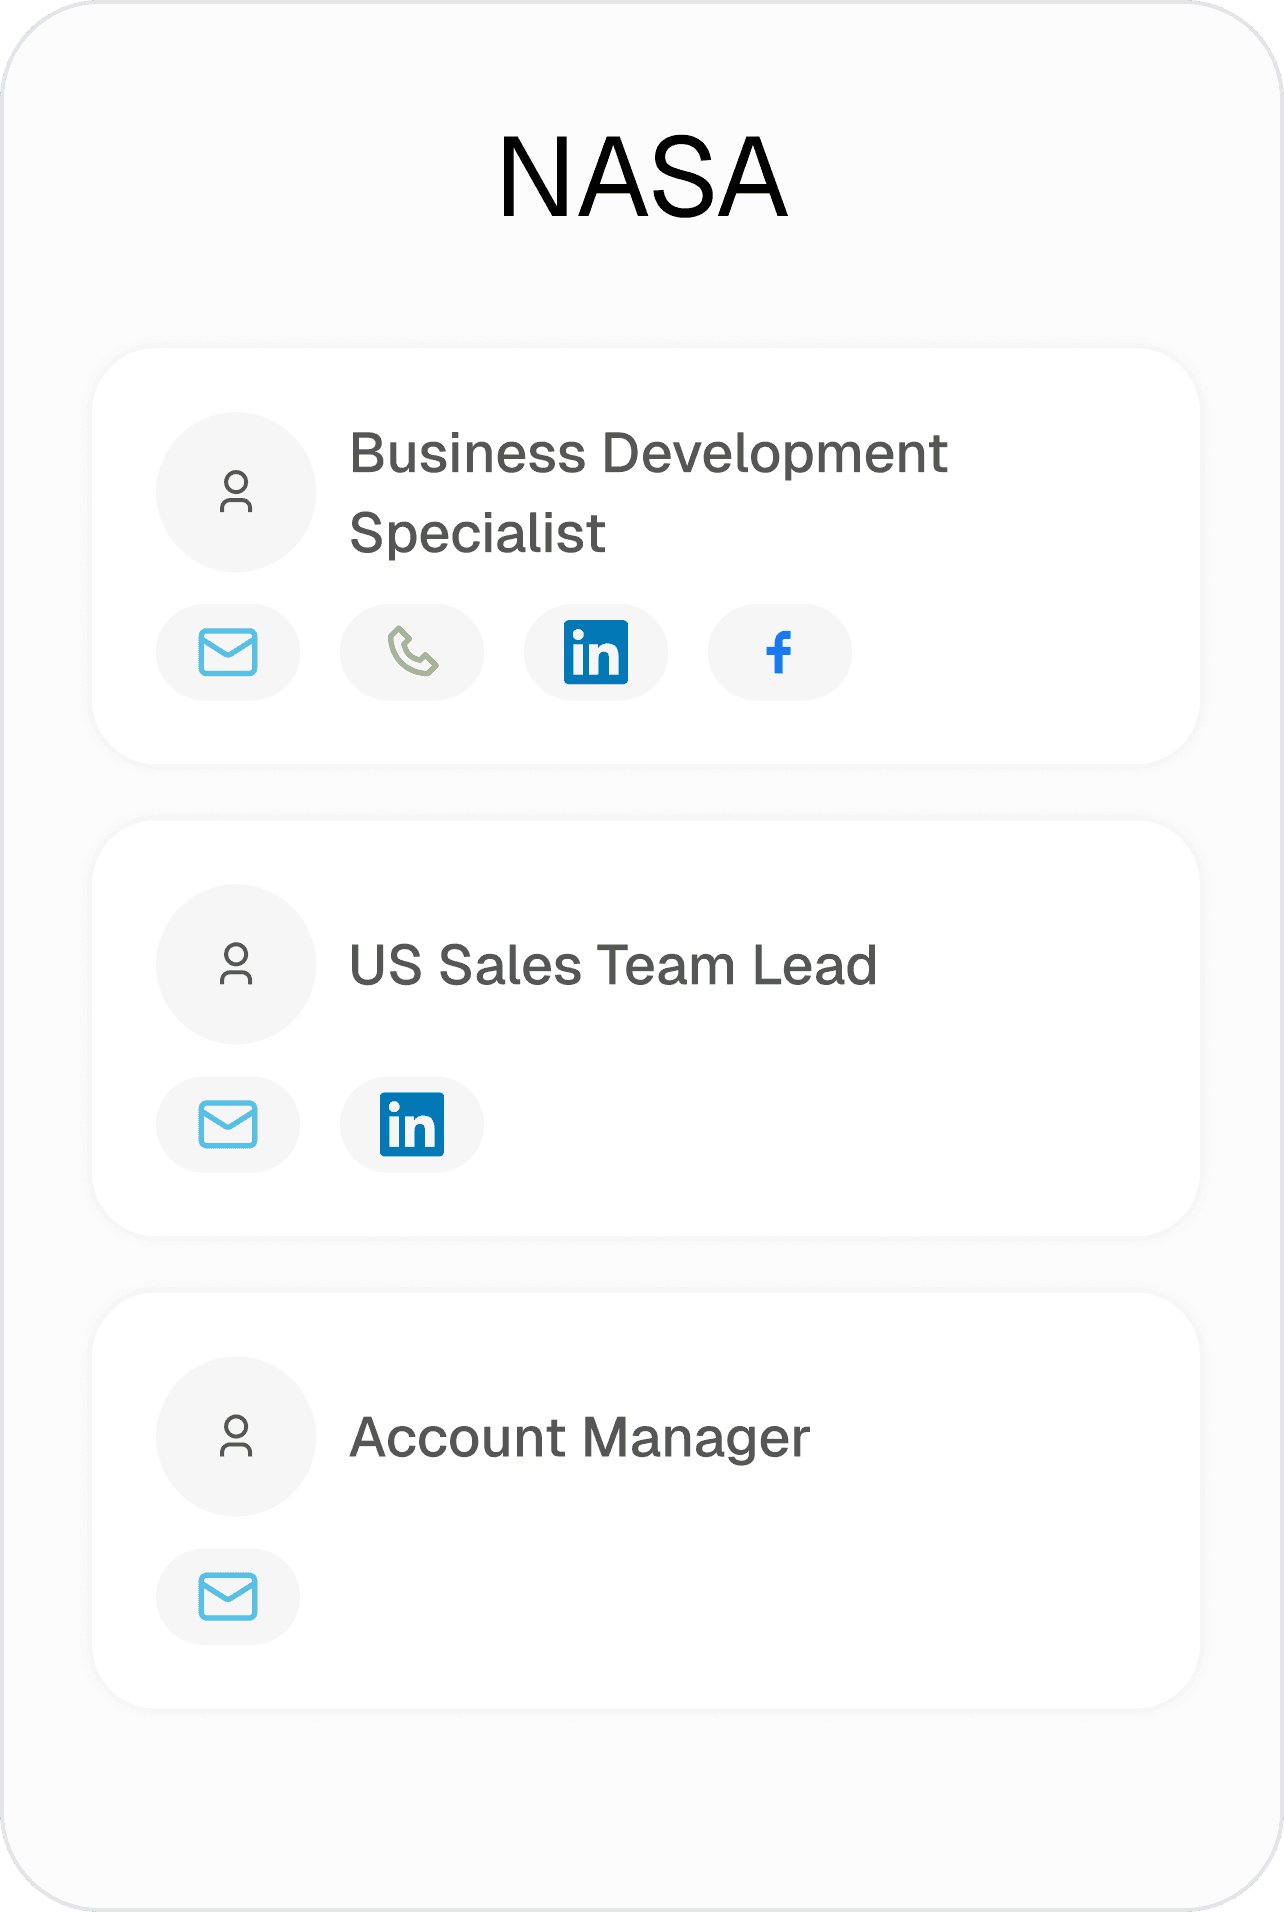Open the Account Manager title

click(580, 1438)
